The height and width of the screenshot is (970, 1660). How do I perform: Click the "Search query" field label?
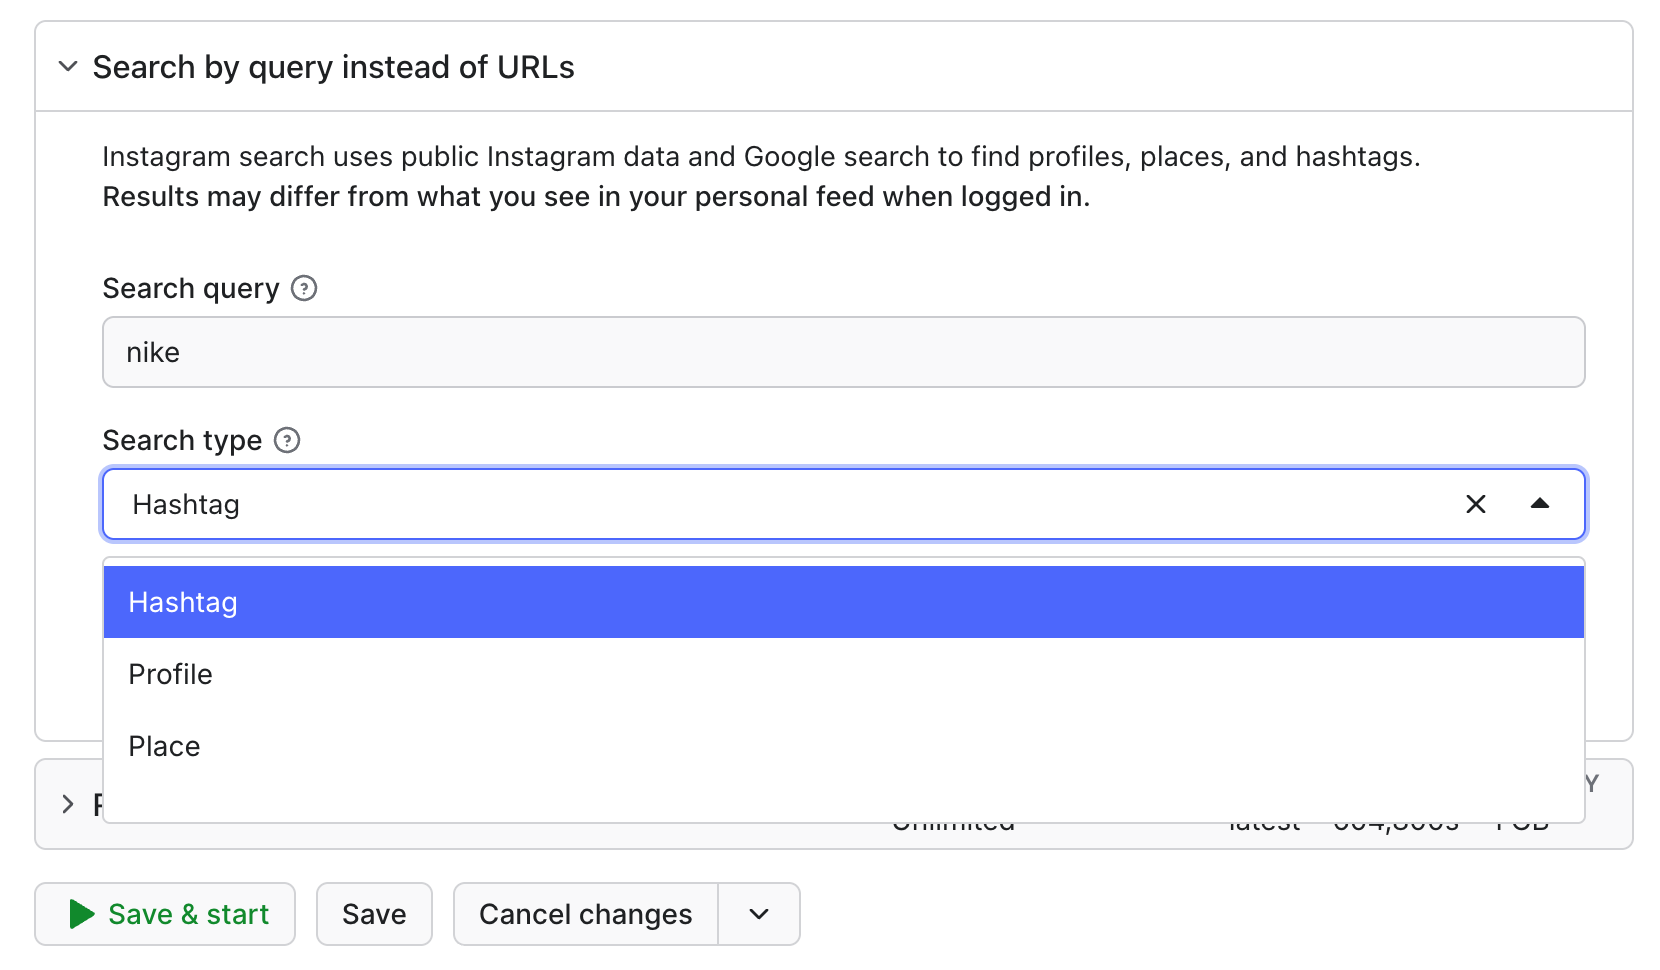[x=191, y=288]
